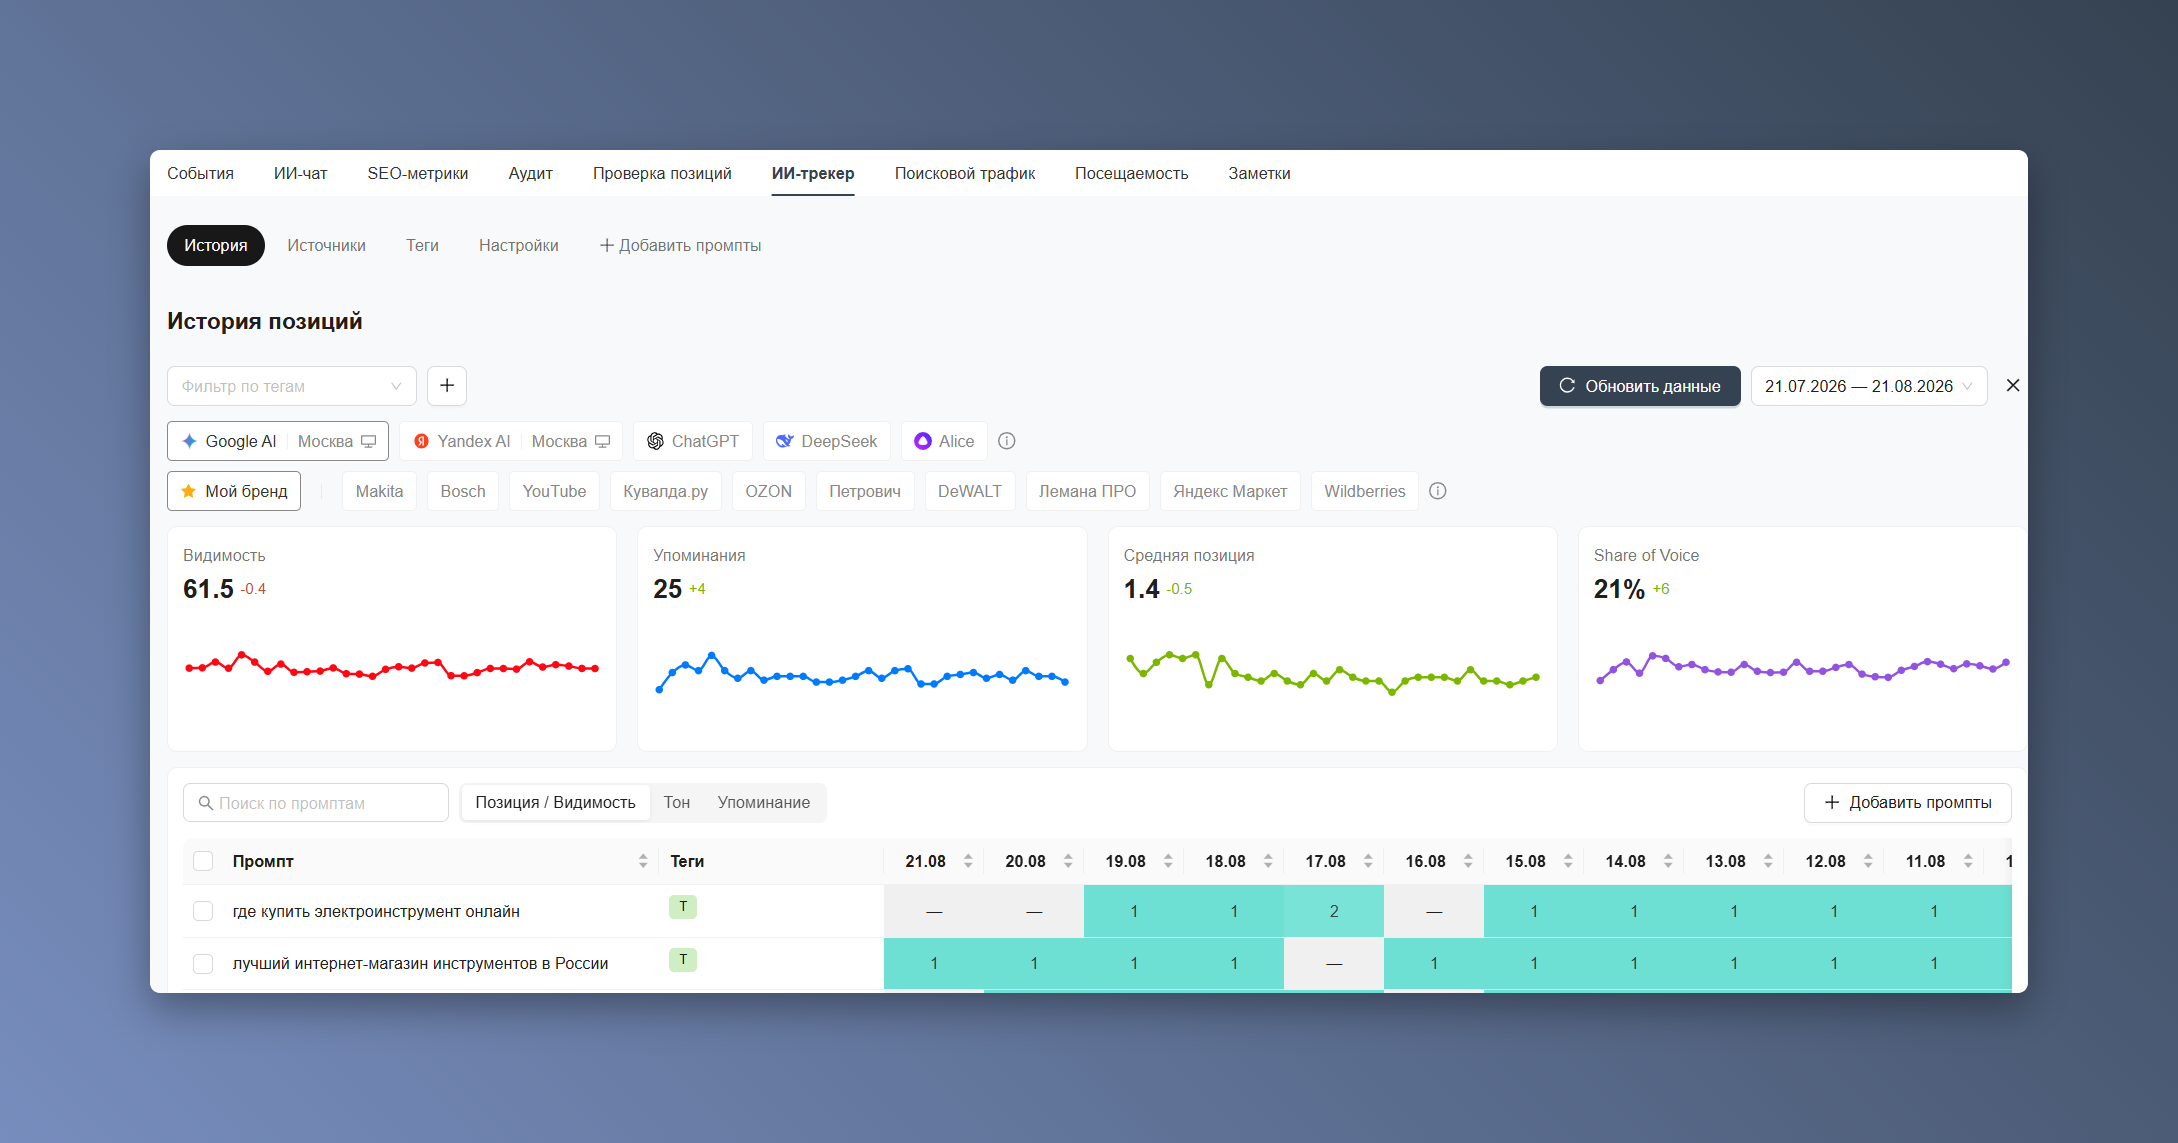Screen dimensions: 2178x1143
Task: Sort the 16.08 column
Action: (1468, 861)
